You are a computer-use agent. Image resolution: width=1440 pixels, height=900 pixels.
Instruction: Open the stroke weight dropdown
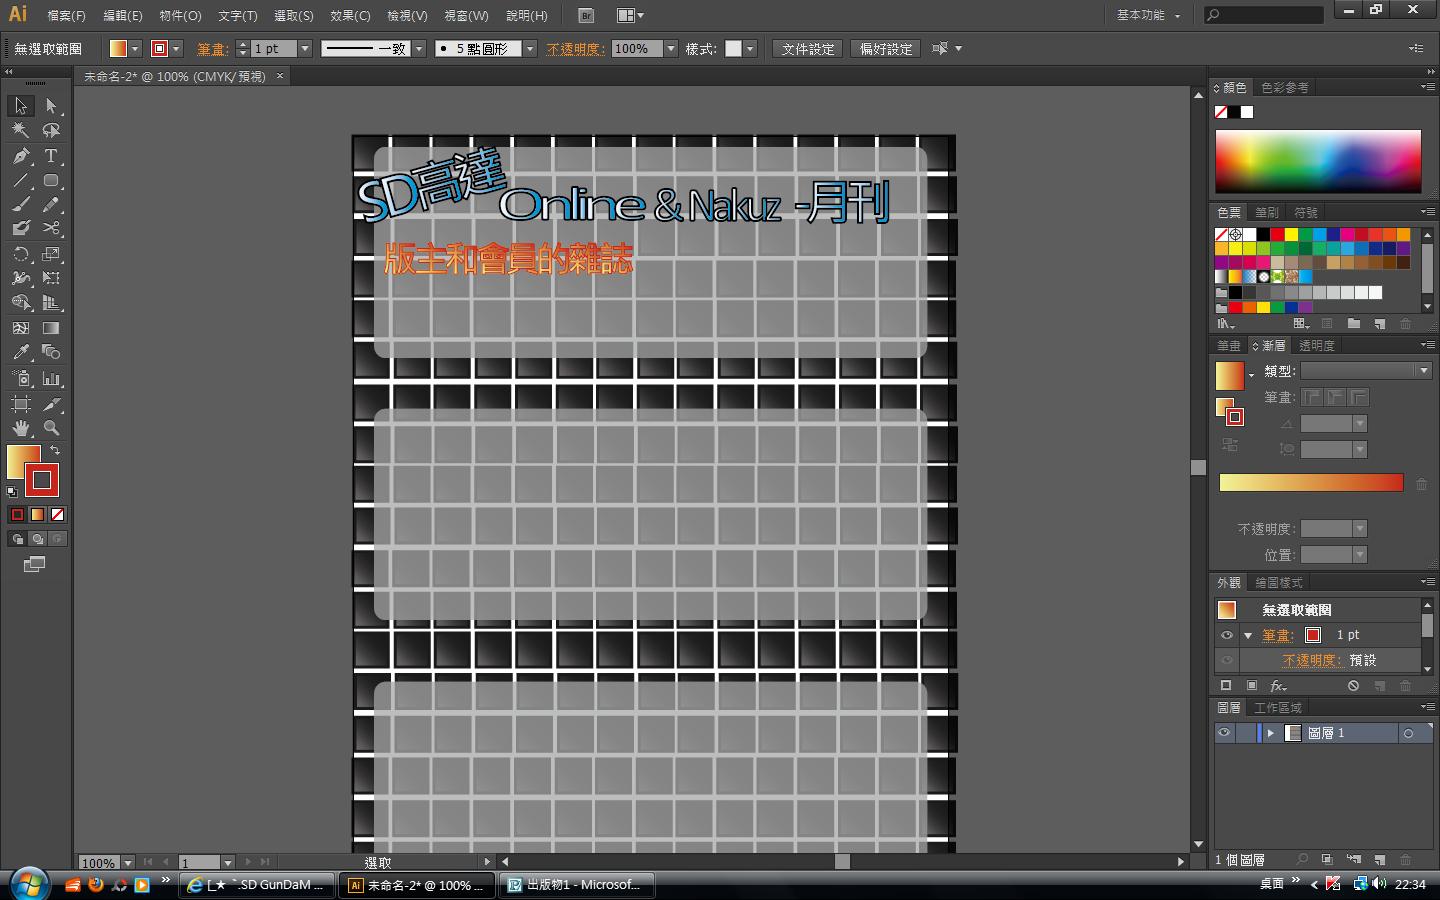point(305,49)
